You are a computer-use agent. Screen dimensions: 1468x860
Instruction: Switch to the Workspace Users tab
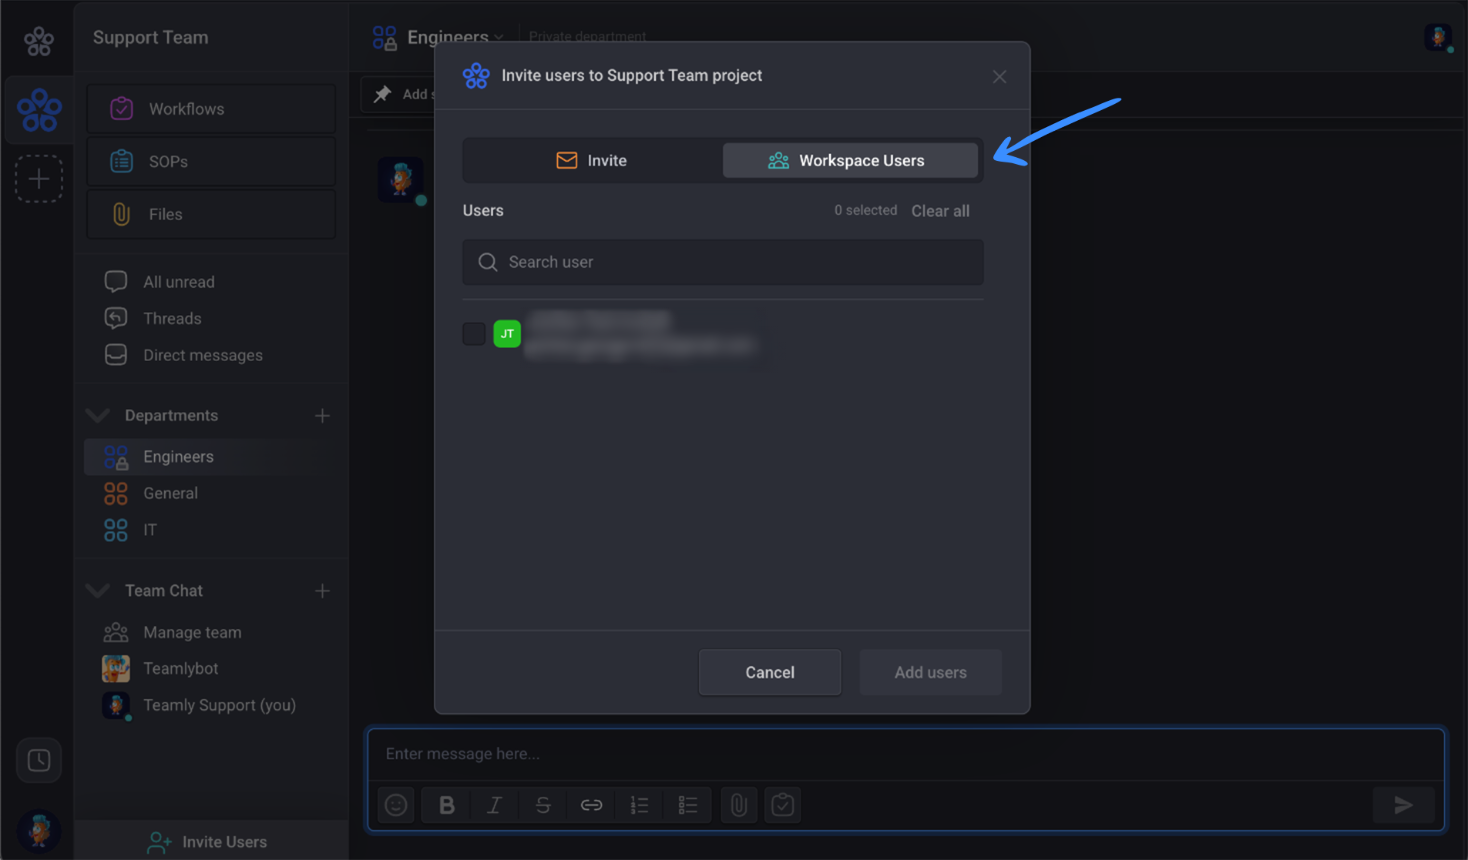(850, 160)
